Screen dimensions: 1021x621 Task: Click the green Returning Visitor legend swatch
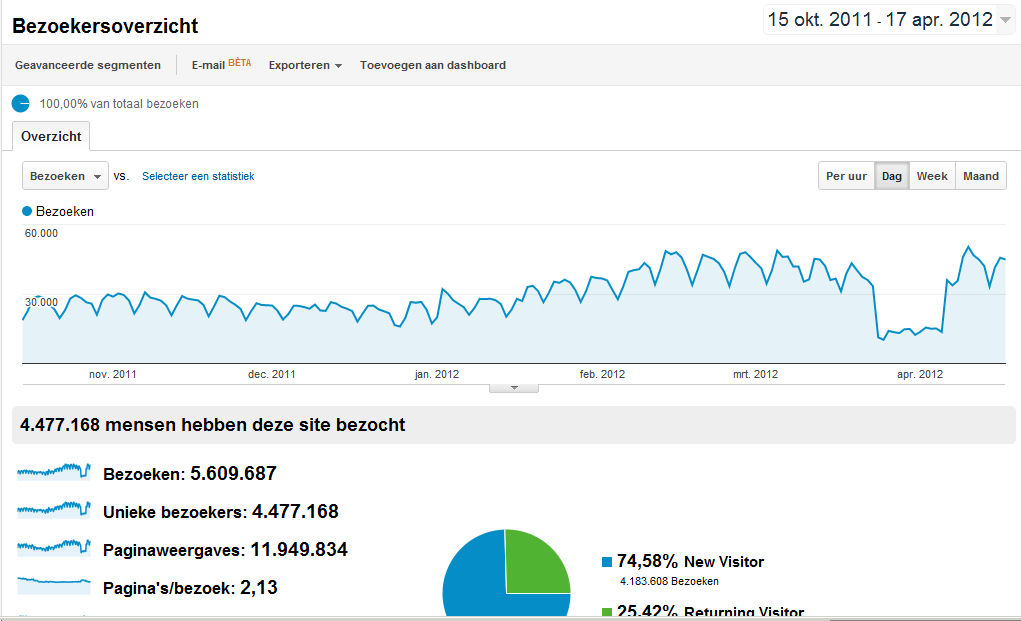607,612
